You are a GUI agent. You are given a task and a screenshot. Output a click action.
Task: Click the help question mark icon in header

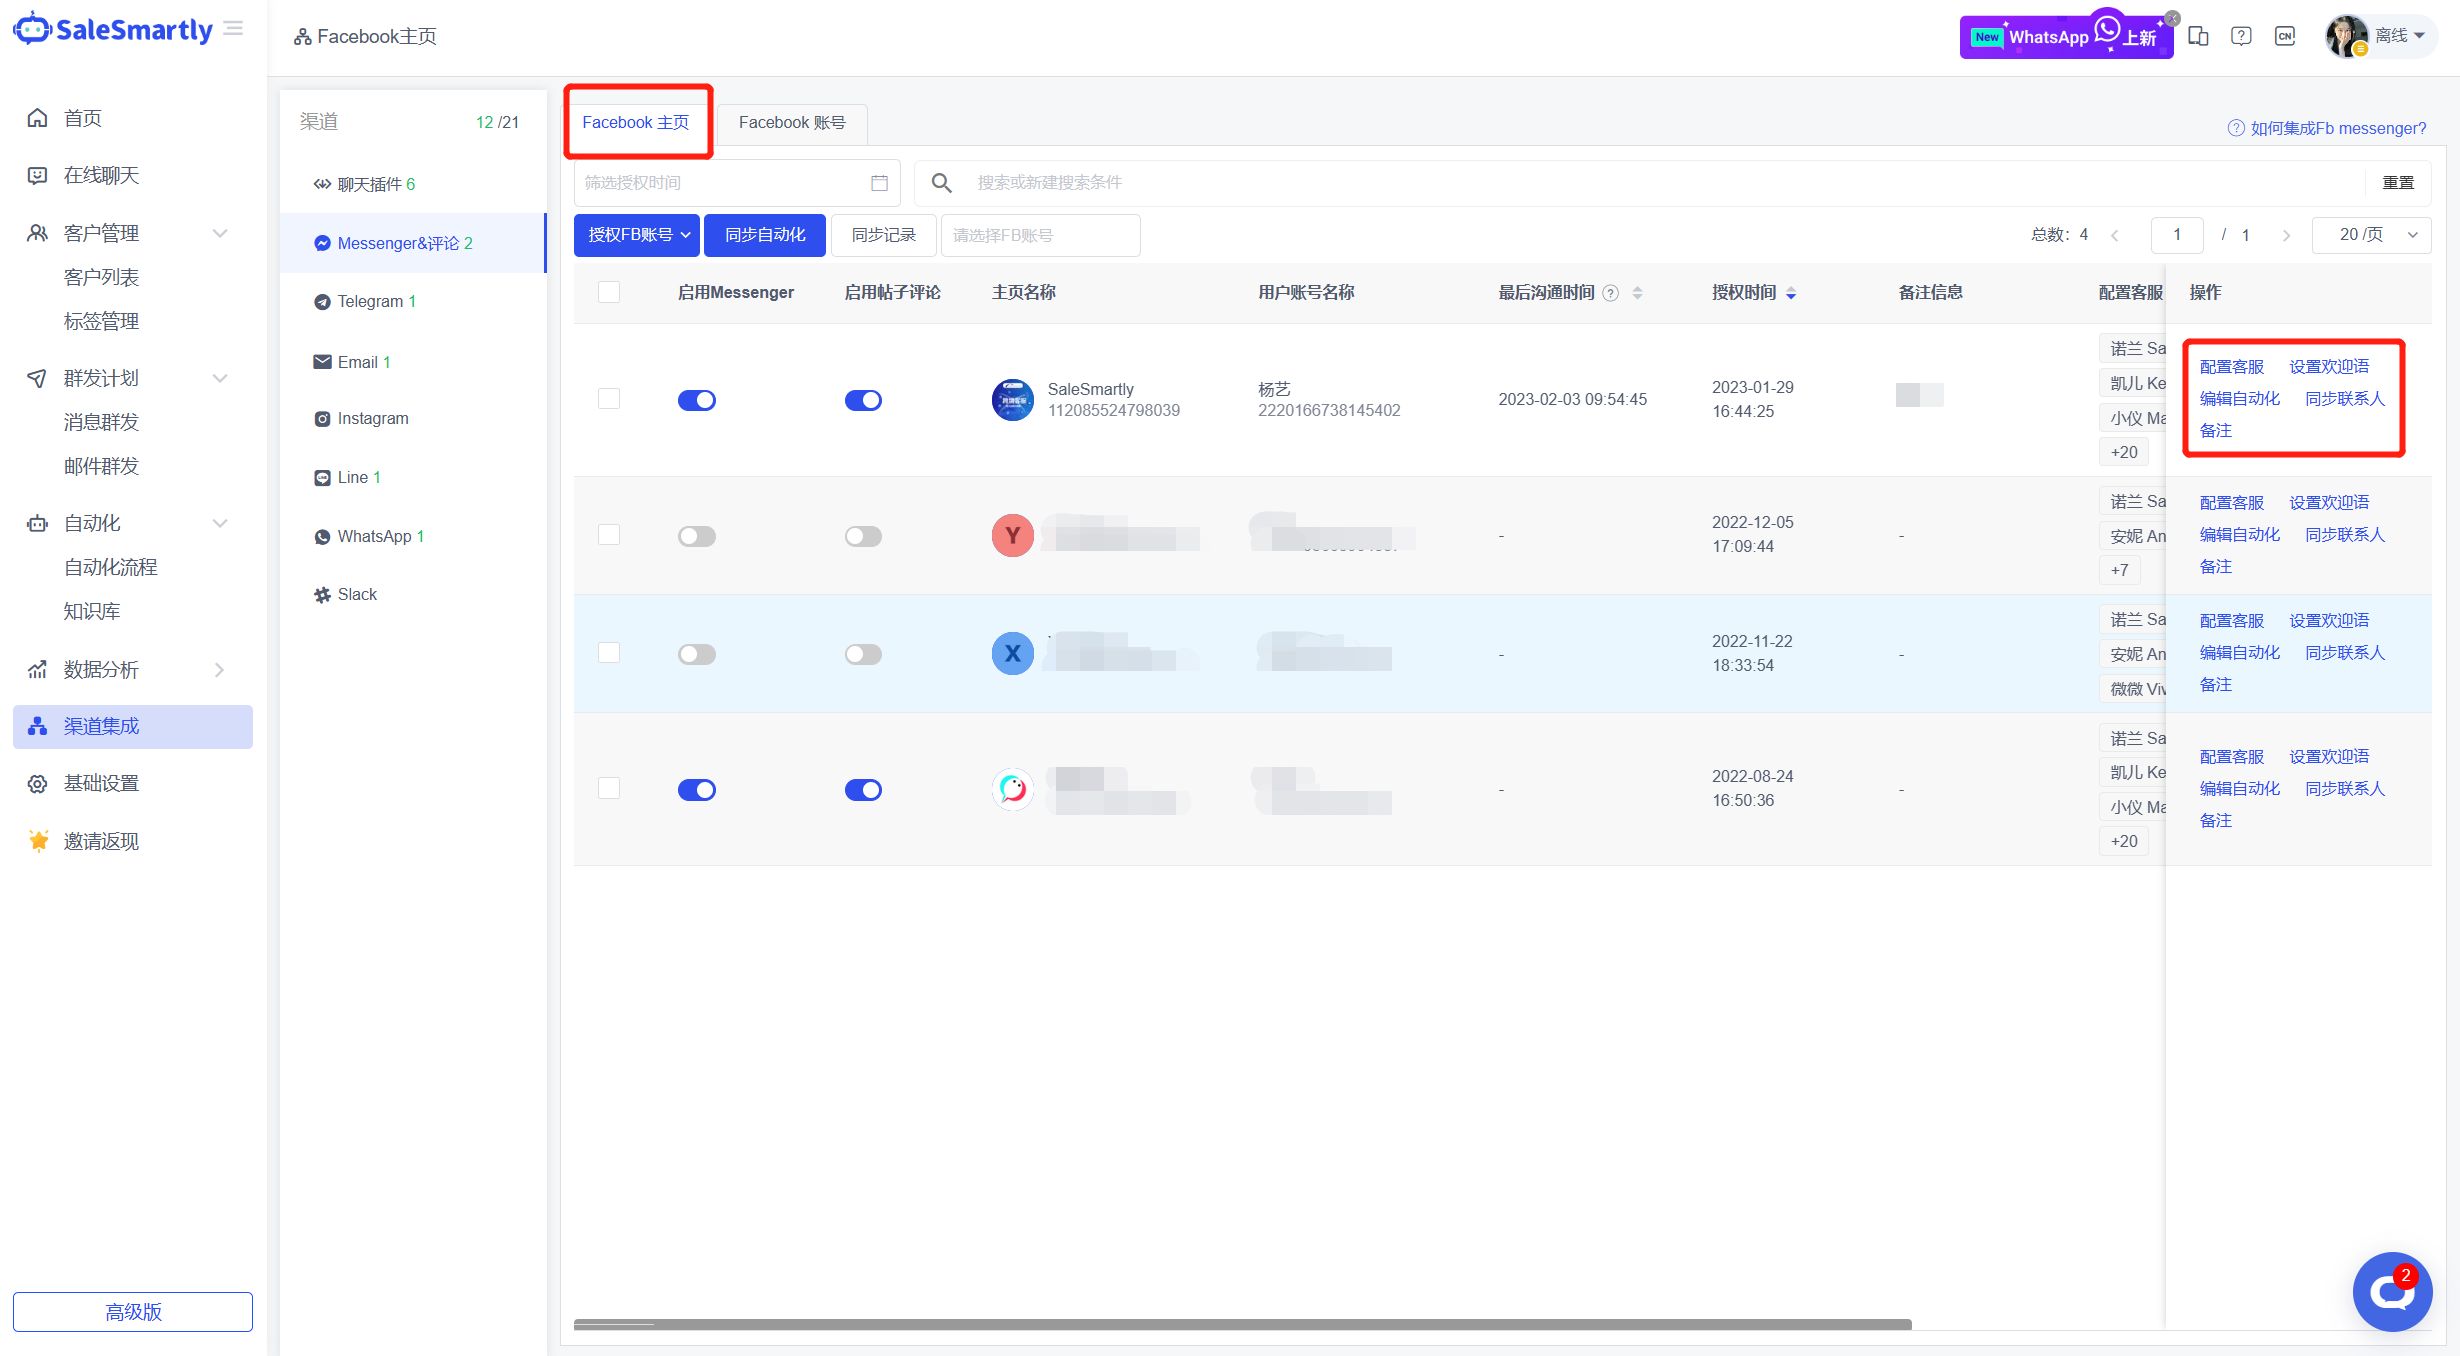2241,36
